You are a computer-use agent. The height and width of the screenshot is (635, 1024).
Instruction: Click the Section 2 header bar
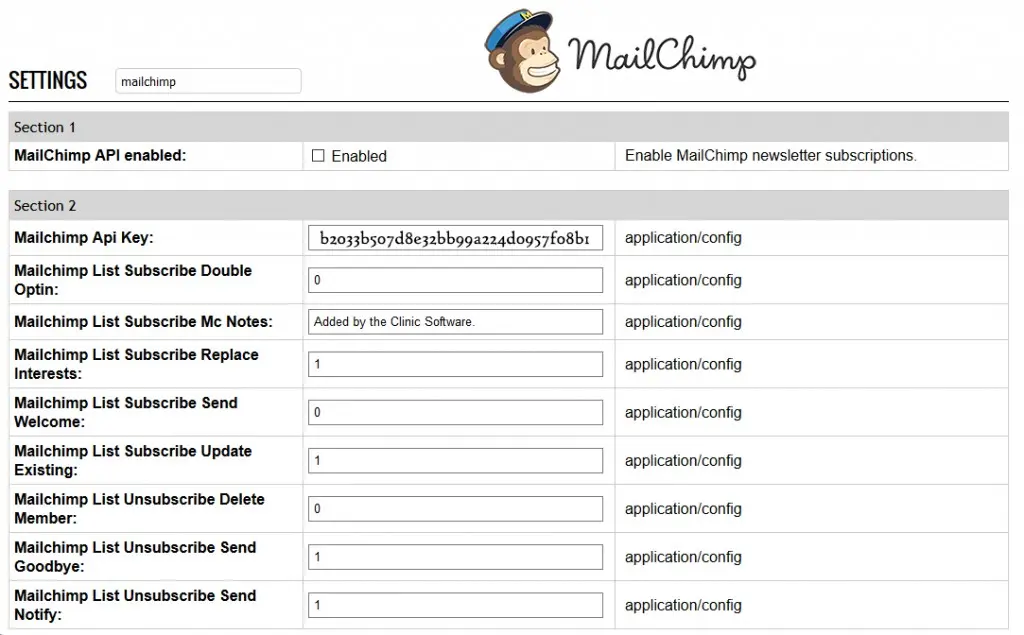508,205
